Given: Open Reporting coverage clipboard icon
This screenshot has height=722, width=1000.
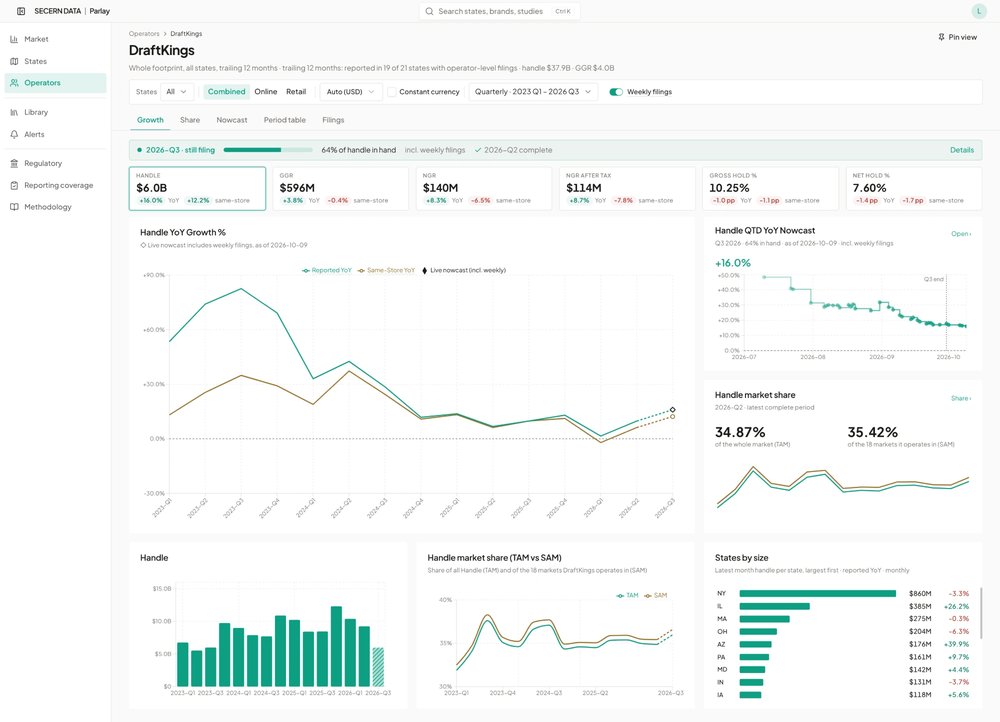Looking at the screenshot, I should click(x=14, y=186).
